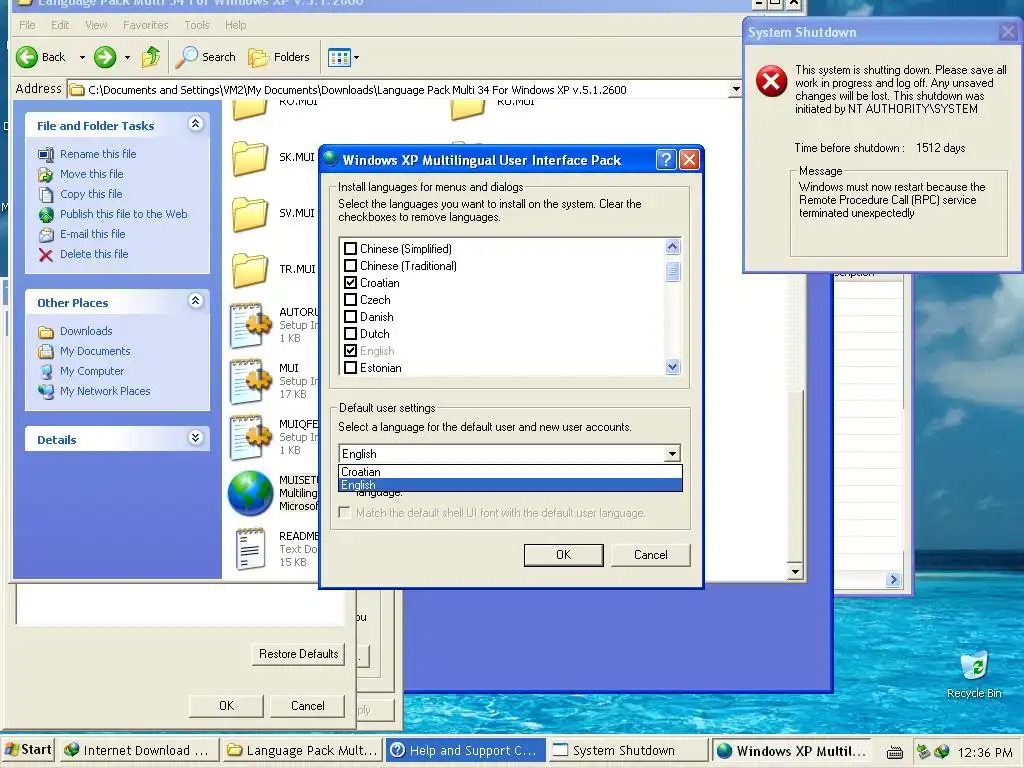Click language list scrollbar thumb
The width and height of the screenshot is (1024, 768).
click(673, 271)
